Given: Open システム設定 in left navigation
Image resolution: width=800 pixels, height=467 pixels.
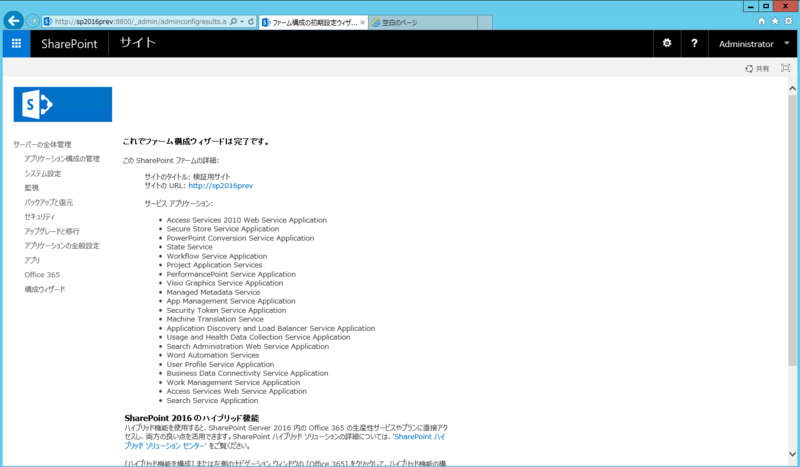Looking at the screenshot, I should pos(43,174).
